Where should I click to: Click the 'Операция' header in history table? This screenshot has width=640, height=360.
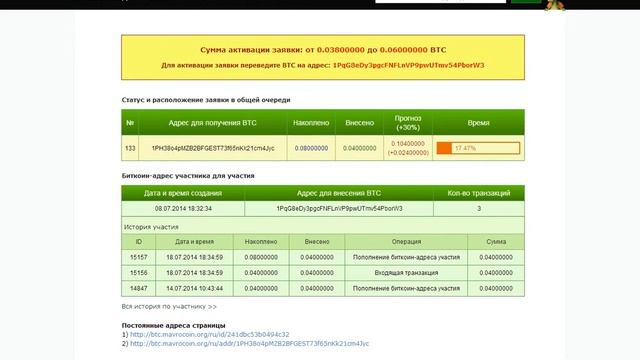(x=406, y=242)
